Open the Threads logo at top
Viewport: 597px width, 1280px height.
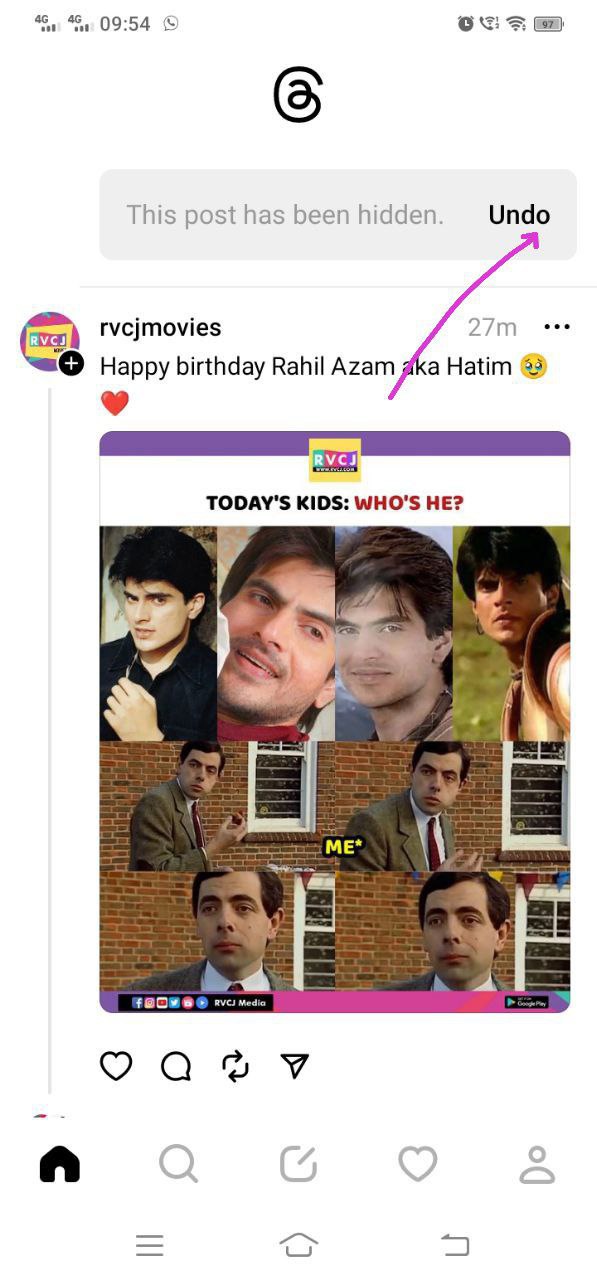(x=298, y=96)
